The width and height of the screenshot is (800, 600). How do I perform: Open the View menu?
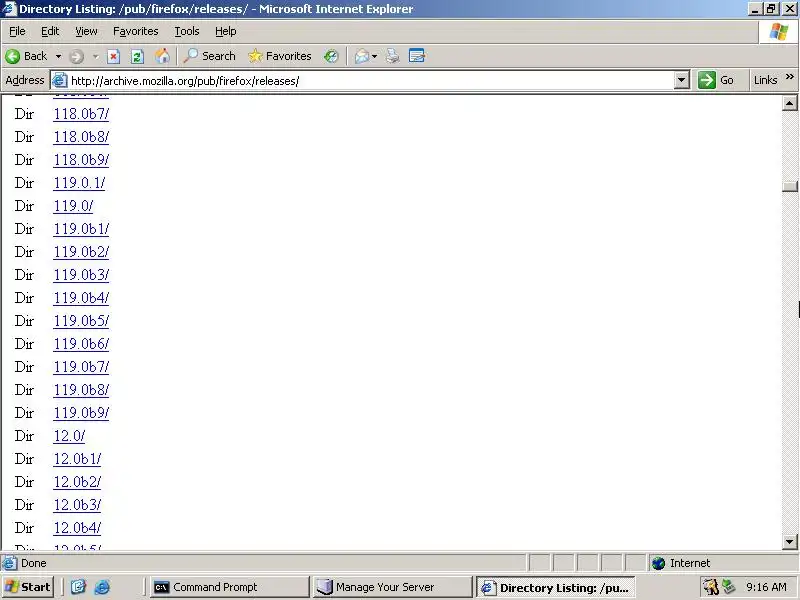click(86, 31)
